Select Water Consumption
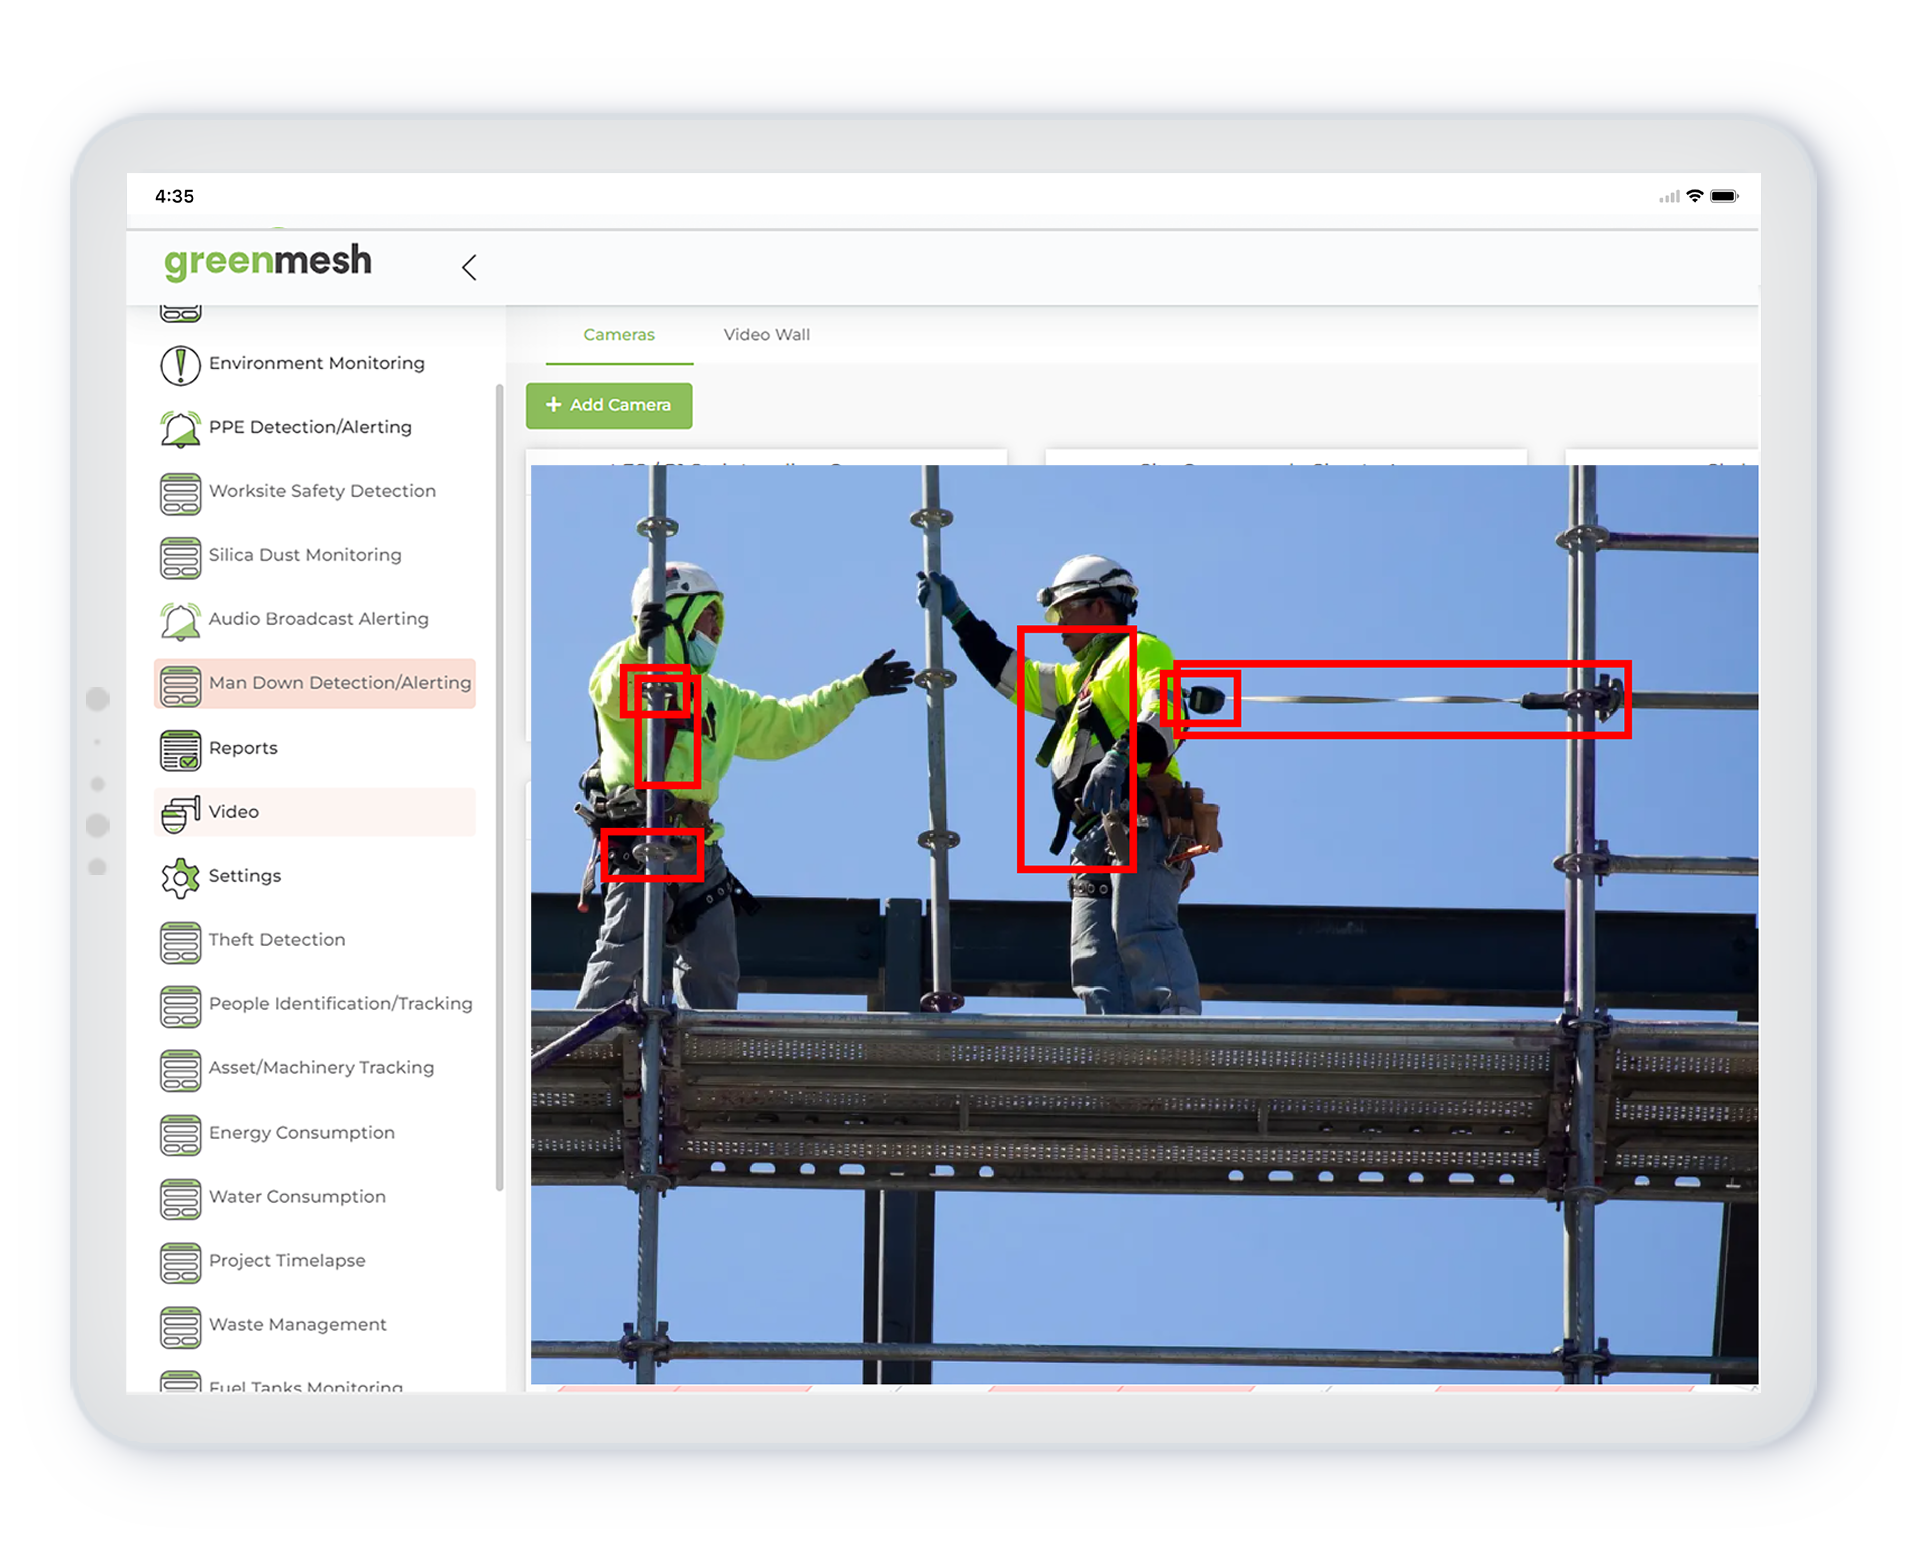This screenshot has height=1547, width=1920. pos(297,1197)
